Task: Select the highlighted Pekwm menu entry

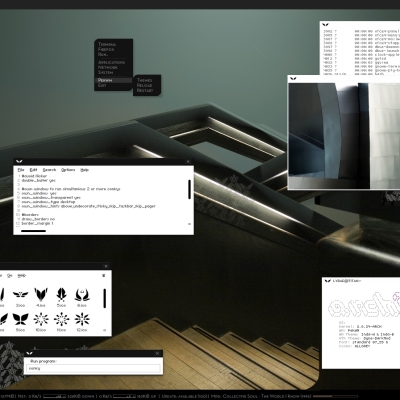Action: [113, 80]
